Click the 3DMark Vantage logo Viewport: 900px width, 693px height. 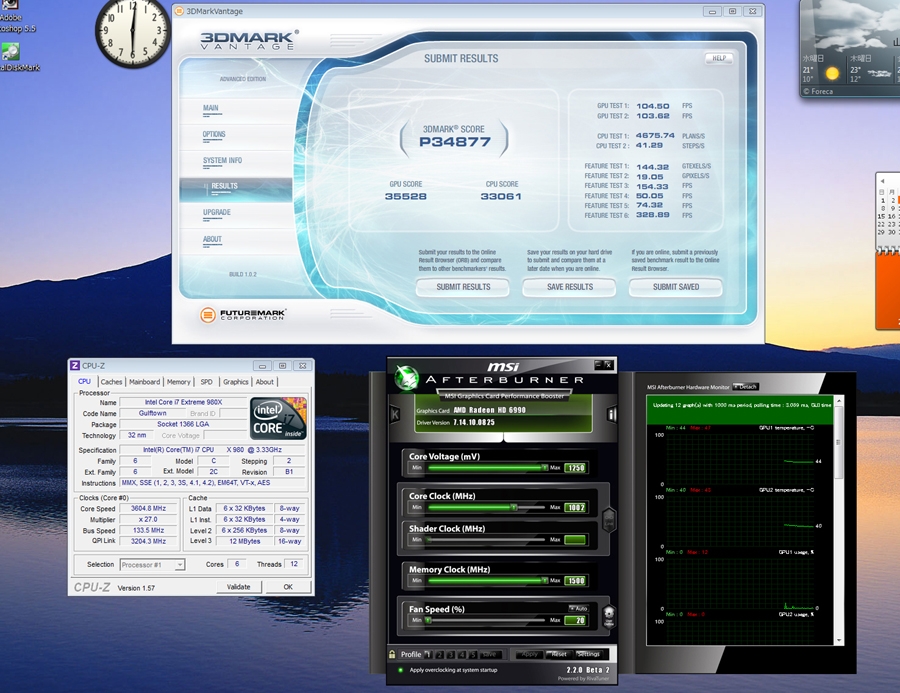click(x=249, y=40)
